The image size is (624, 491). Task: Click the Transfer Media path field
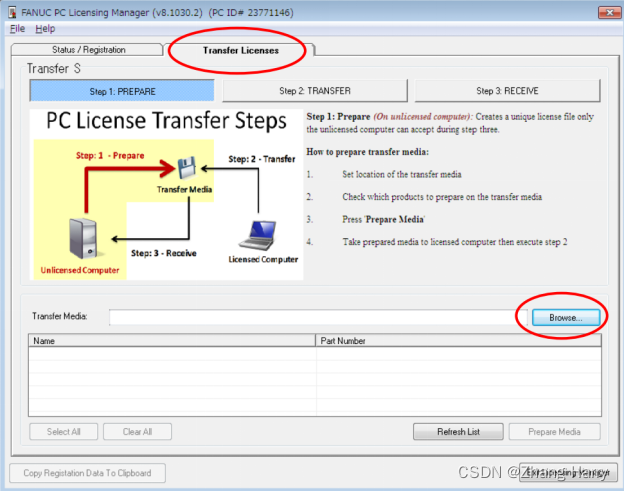(318, 317)
